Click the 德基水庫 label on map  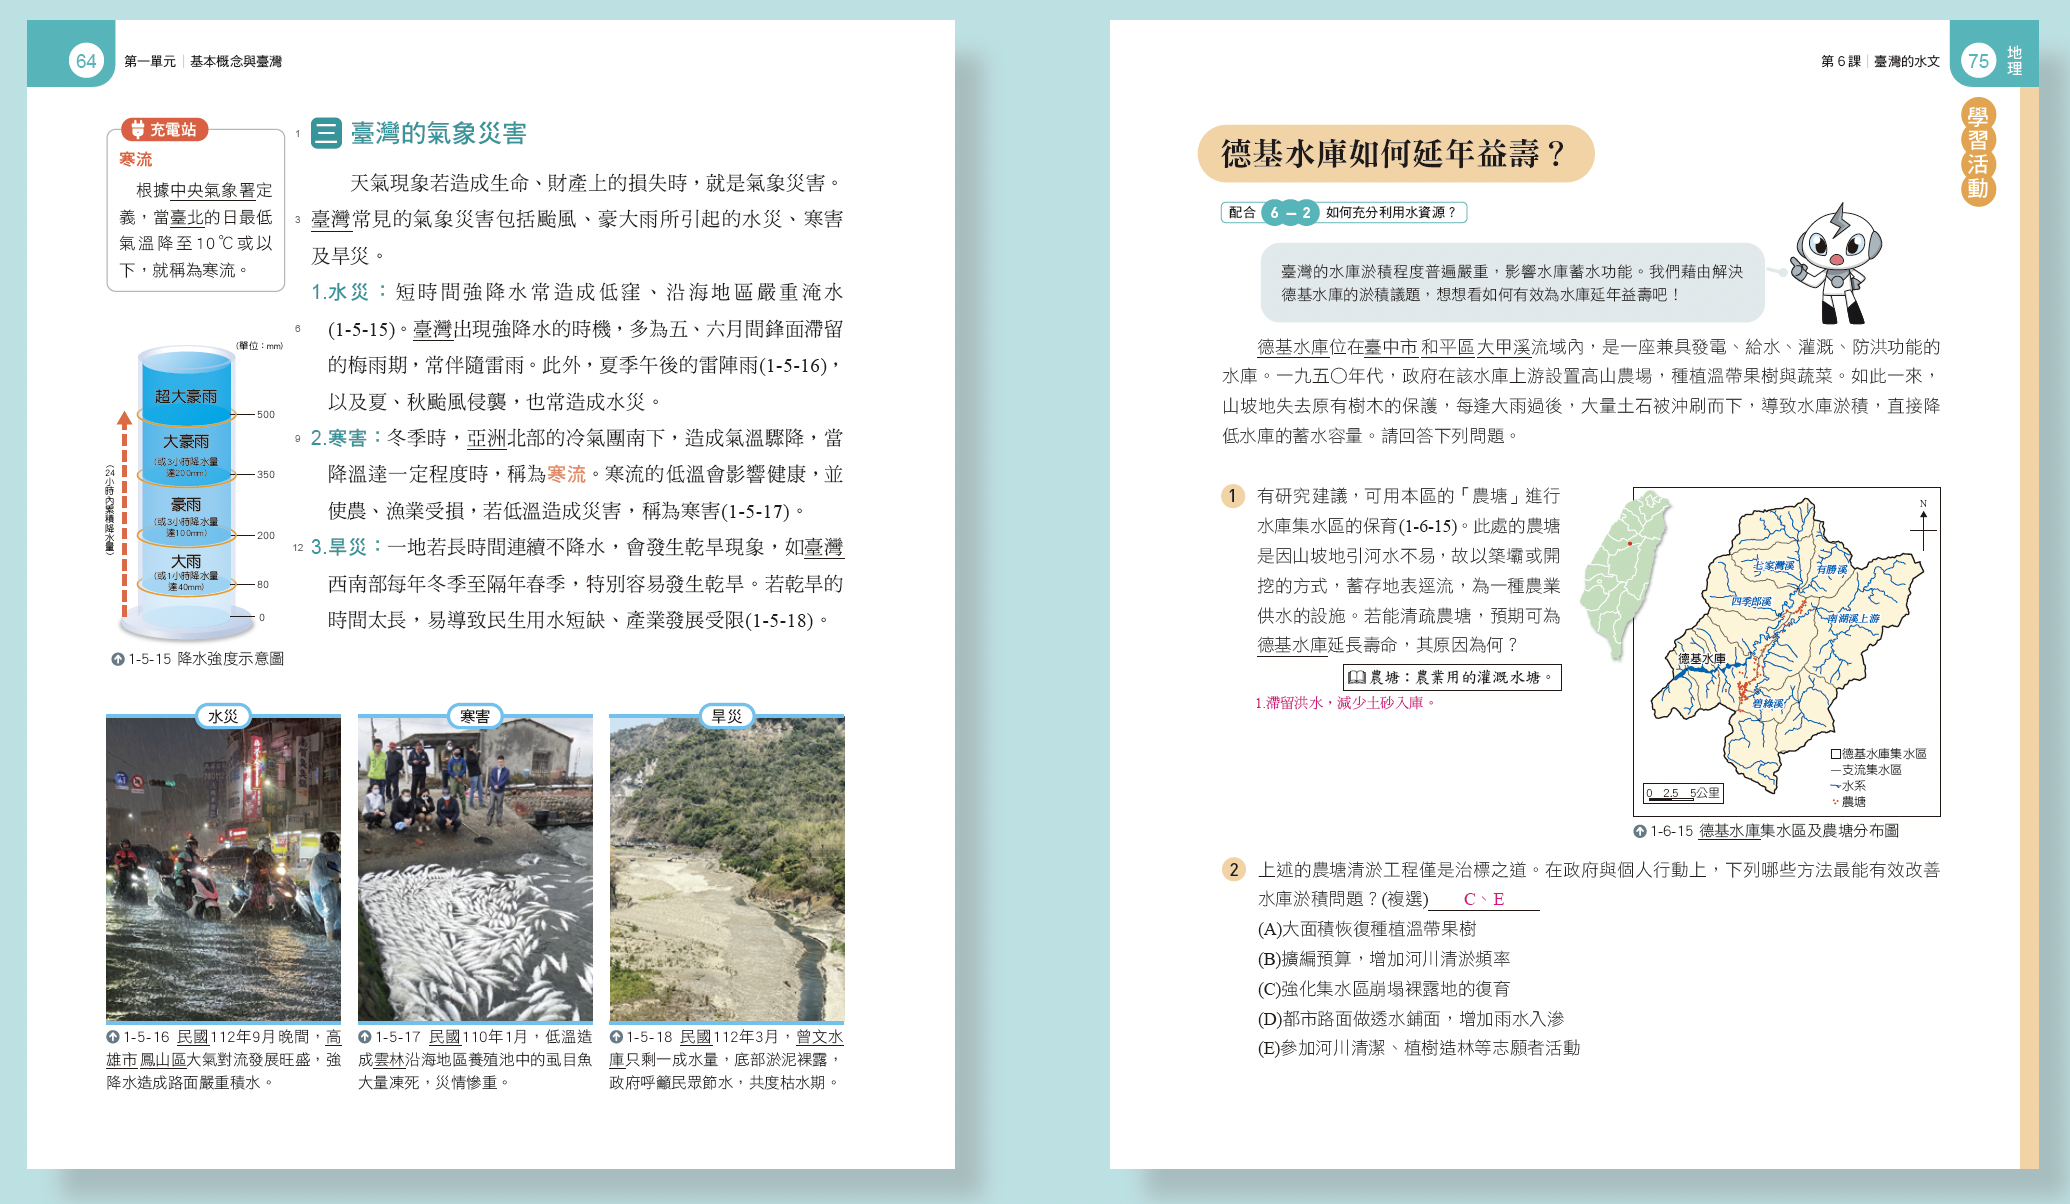click(1702, 659)
